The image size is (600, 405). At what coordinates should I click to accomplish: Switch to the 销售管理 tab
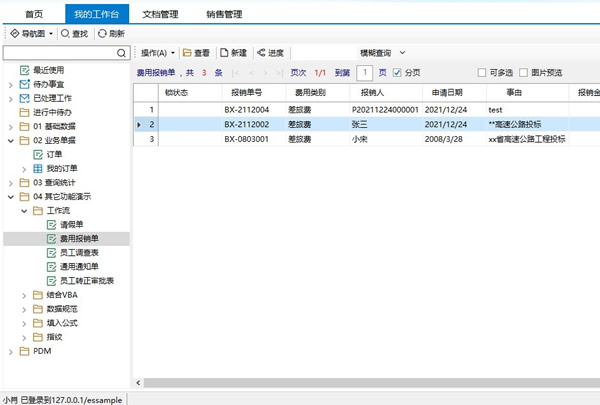click(x=223, y=14)
